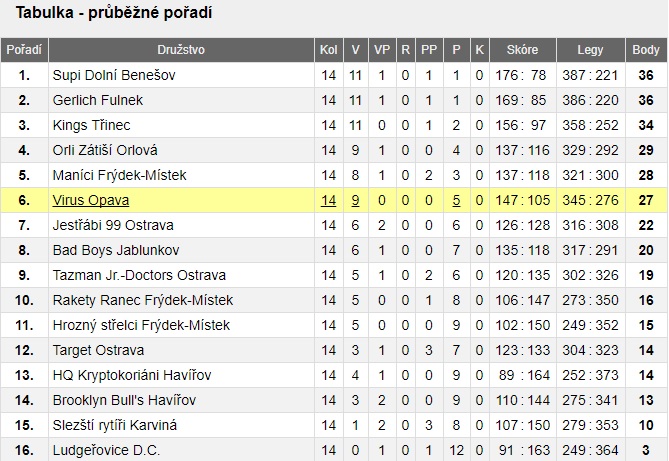
Task: Click the Pořadí column header
Action: pyautogui.click(x=24, y=50)
